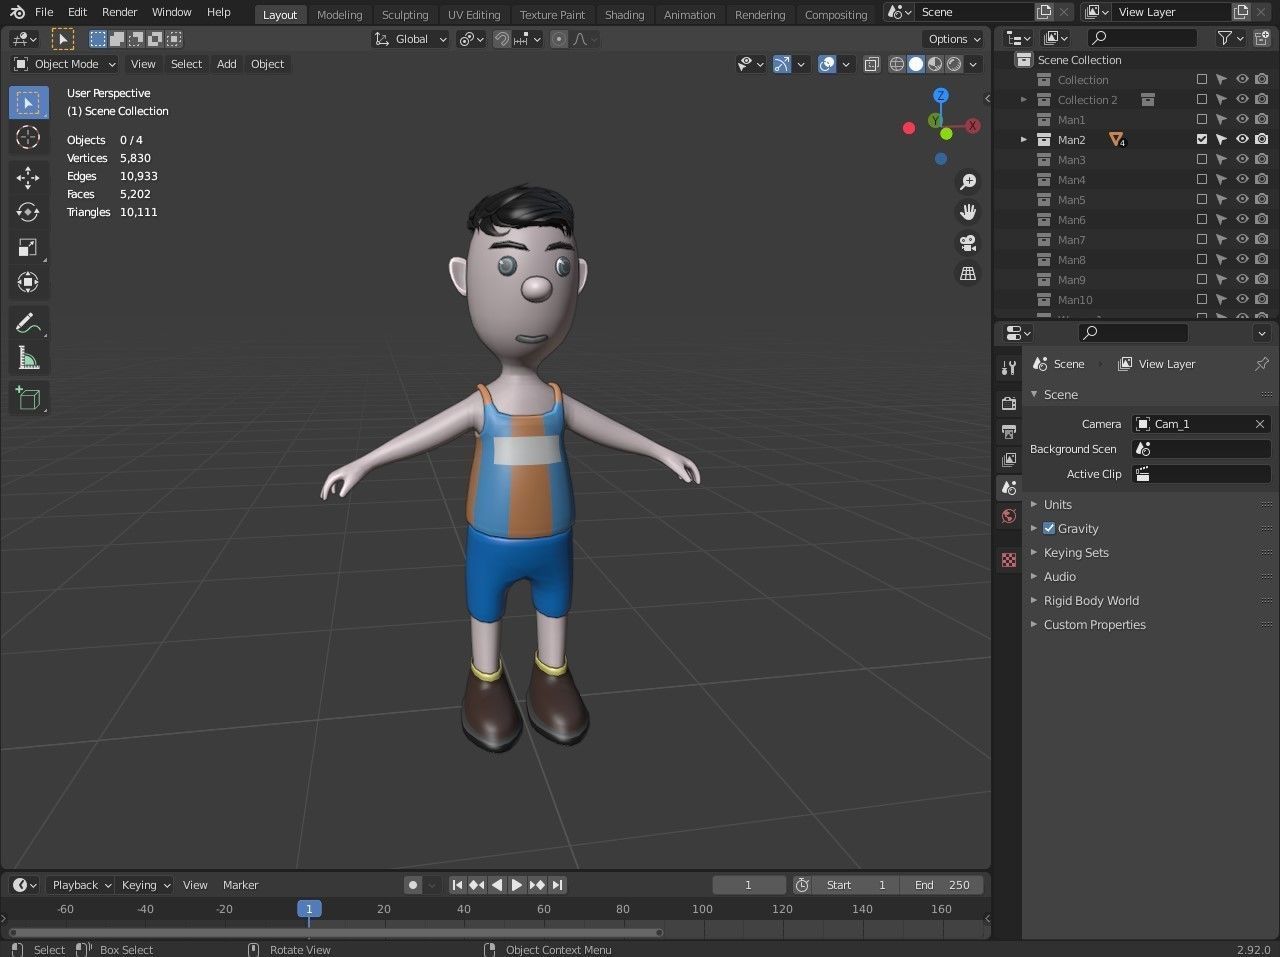This screenshot has height=957, width=1280.
Task: Expand the Units panel
Action: (1057, 504)
